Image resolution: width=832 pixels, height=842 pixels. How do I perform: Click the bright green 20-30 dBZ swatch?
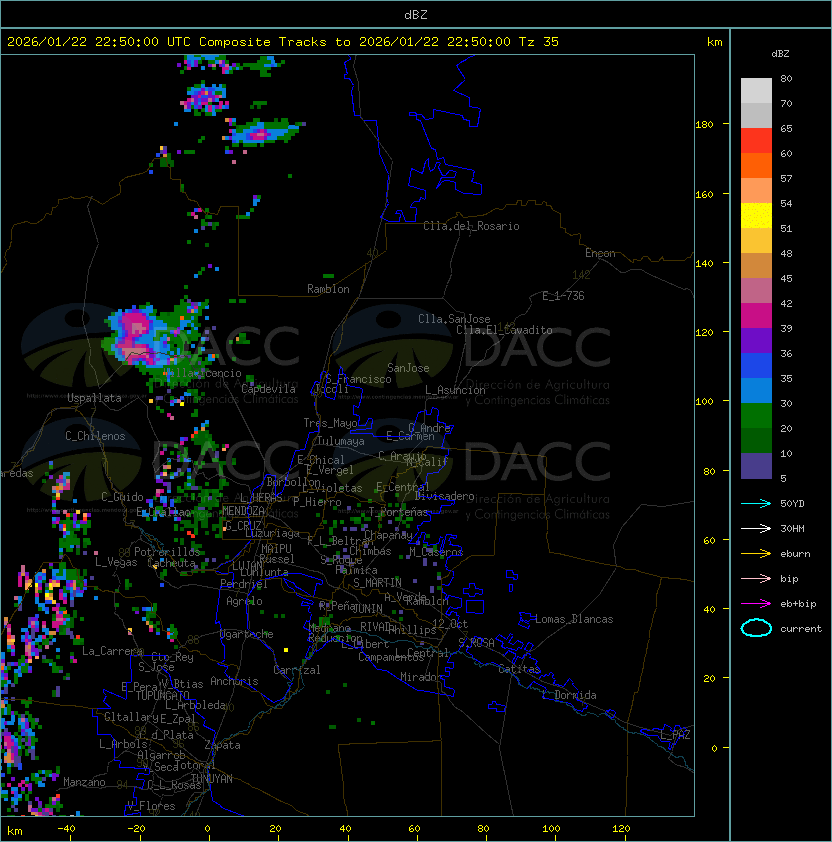[x=756, y=416]
